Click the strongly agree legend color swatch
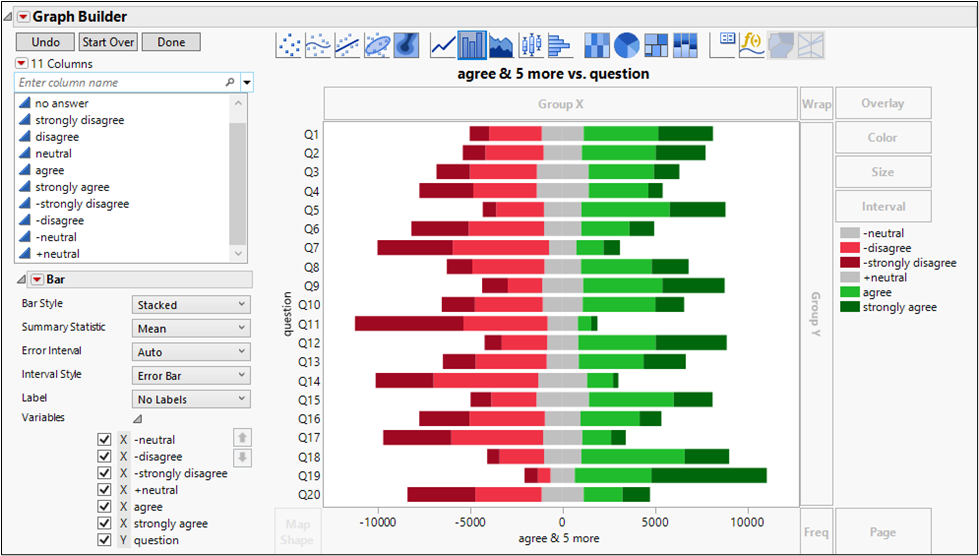979x556 pixels. pos(850,307)
